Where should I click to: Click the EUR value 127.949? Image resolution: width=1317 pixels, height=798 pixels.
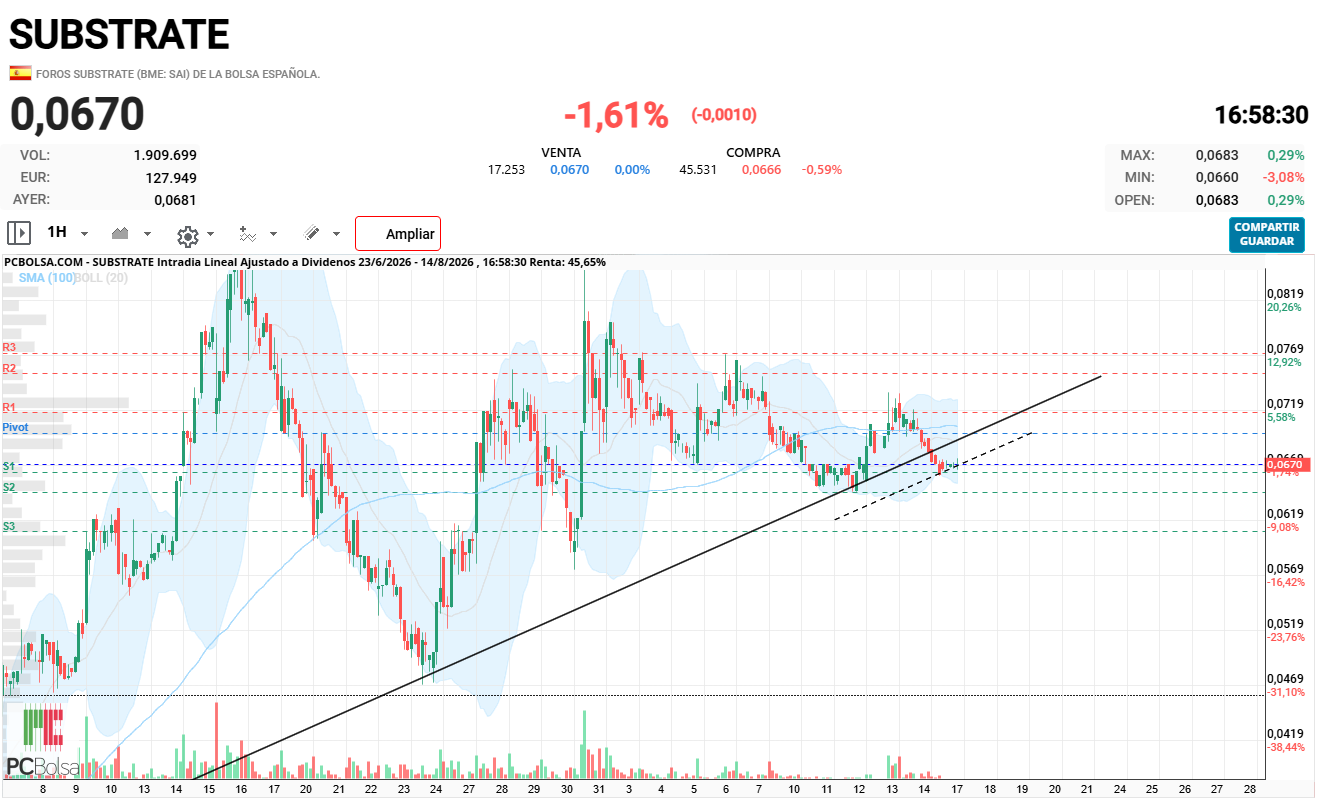point(173,178)
